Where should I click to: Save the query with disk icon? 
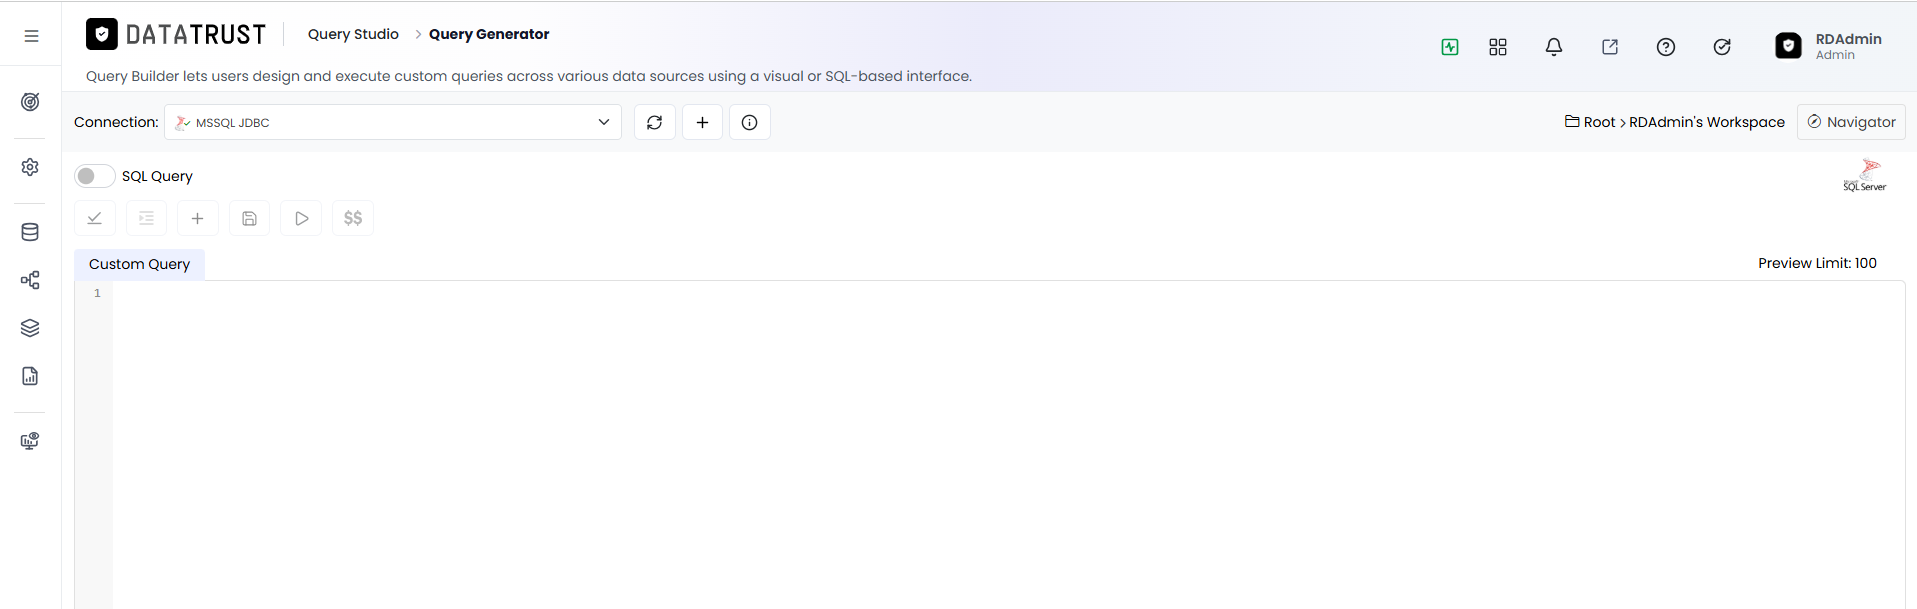click(250, 218)
